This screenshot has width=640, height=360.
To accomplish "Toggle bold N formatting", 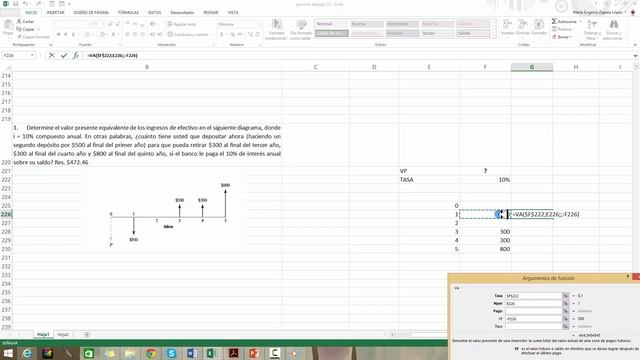I will tap(59, 34).
